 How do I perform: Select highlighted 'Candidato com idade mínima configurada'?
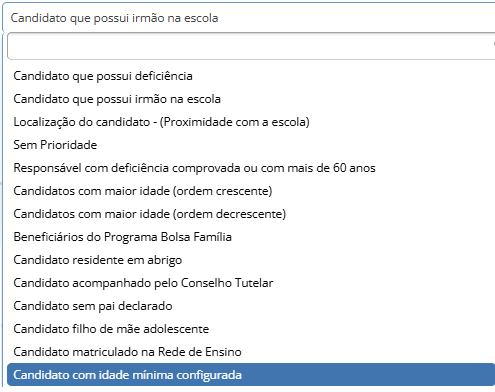251,375
